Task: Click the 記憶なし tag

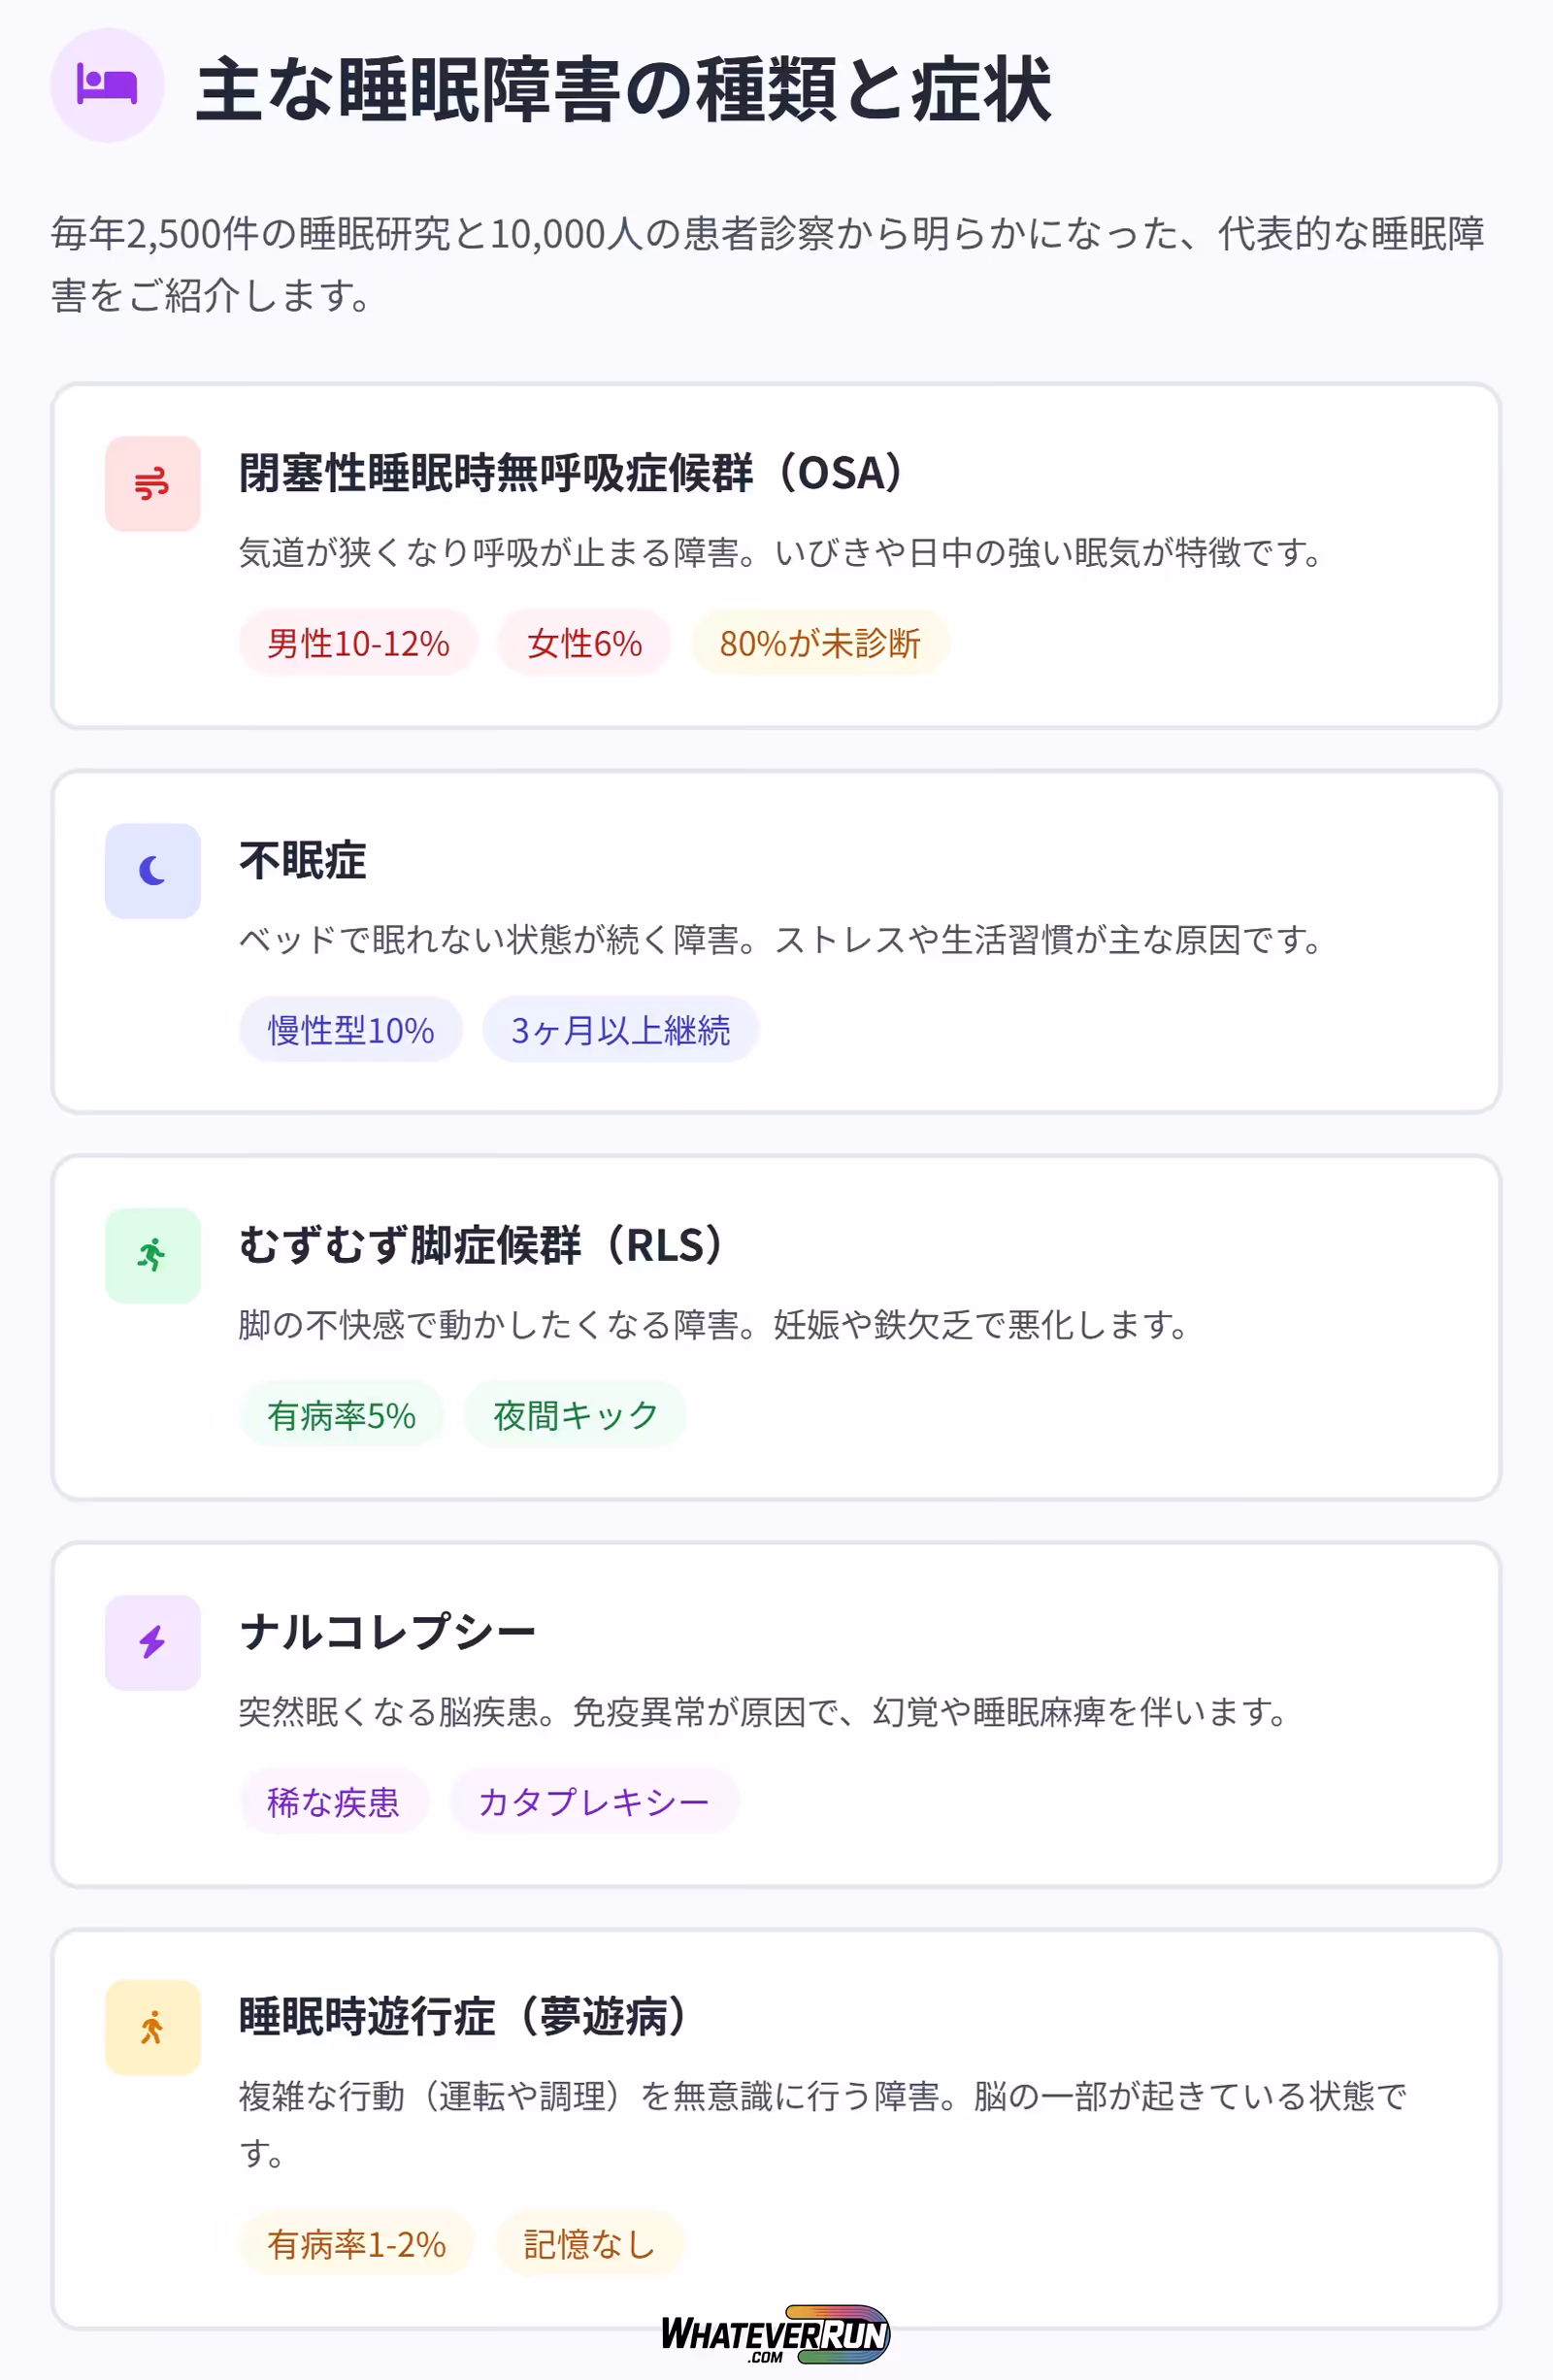Action: pos(589,2245)
